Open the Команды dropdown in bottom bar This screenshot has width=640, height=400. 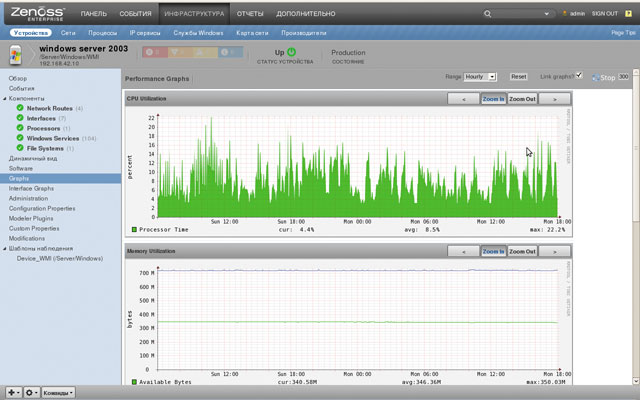pyautogui.click(x=58, y=393)
